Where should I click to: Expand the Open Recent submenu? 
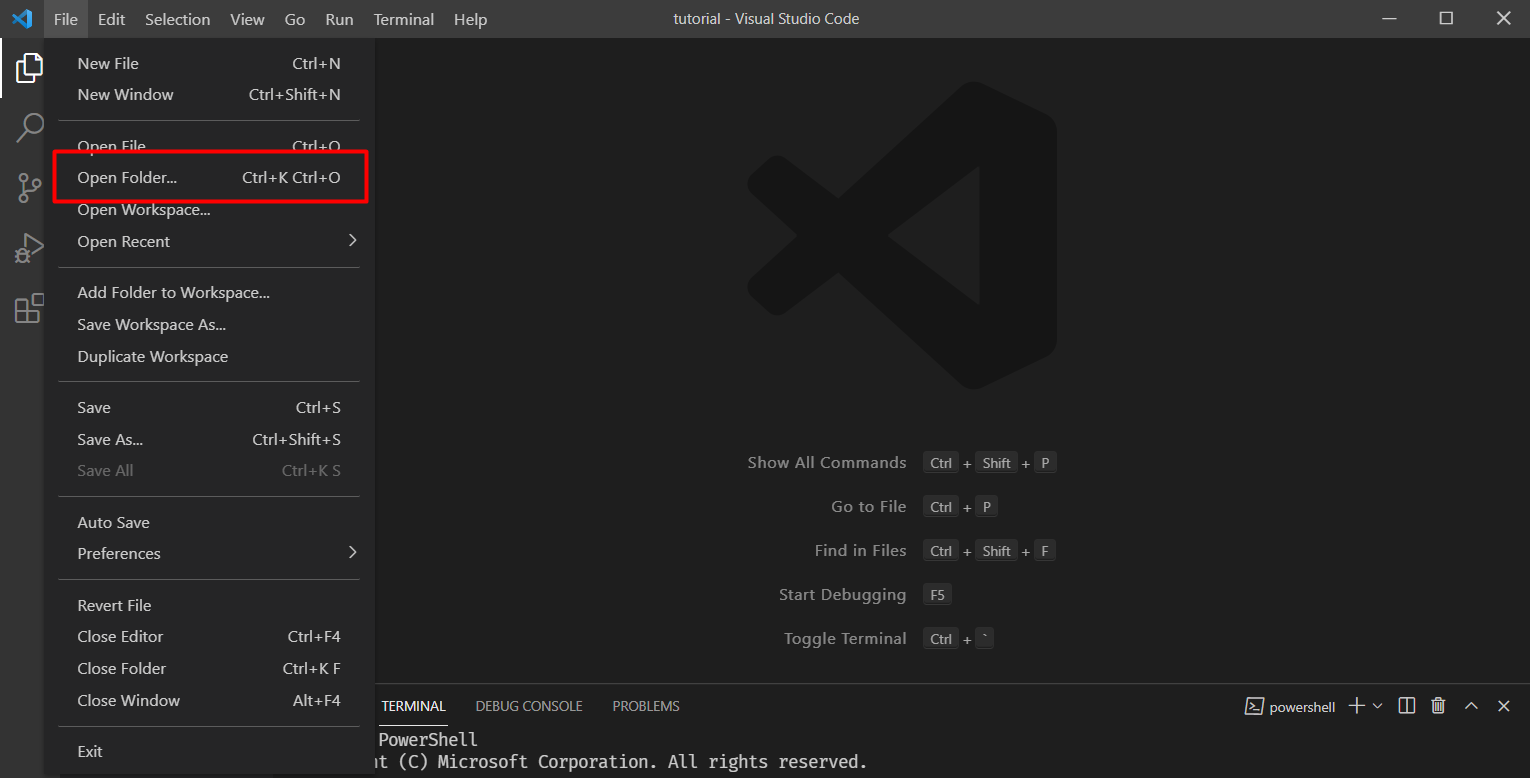[209, 242]
